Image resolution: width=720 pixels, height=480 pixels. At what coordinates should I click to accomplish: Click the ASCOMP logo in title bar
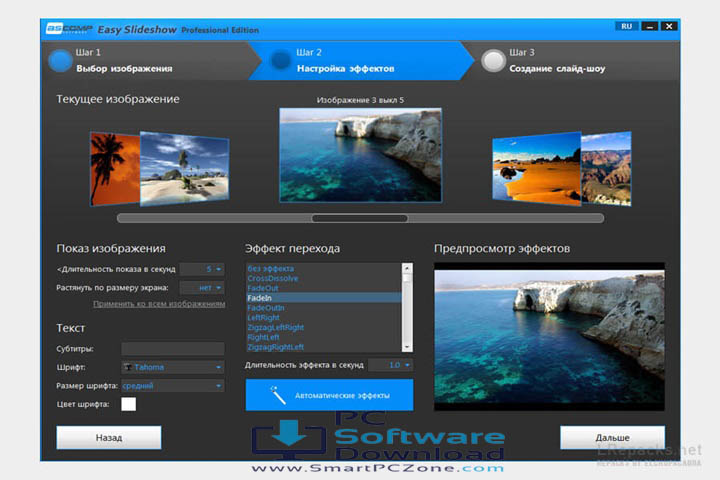[x=69, y=28]
